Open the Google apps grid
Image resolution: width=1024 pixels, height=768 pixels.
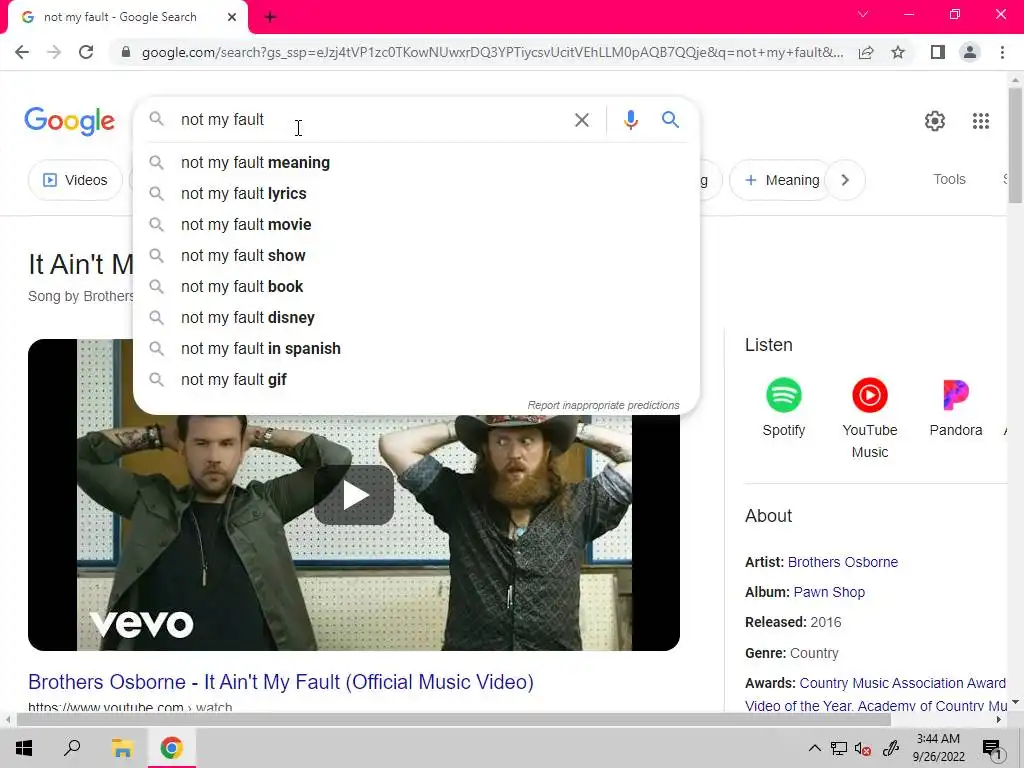coord(980,121)
